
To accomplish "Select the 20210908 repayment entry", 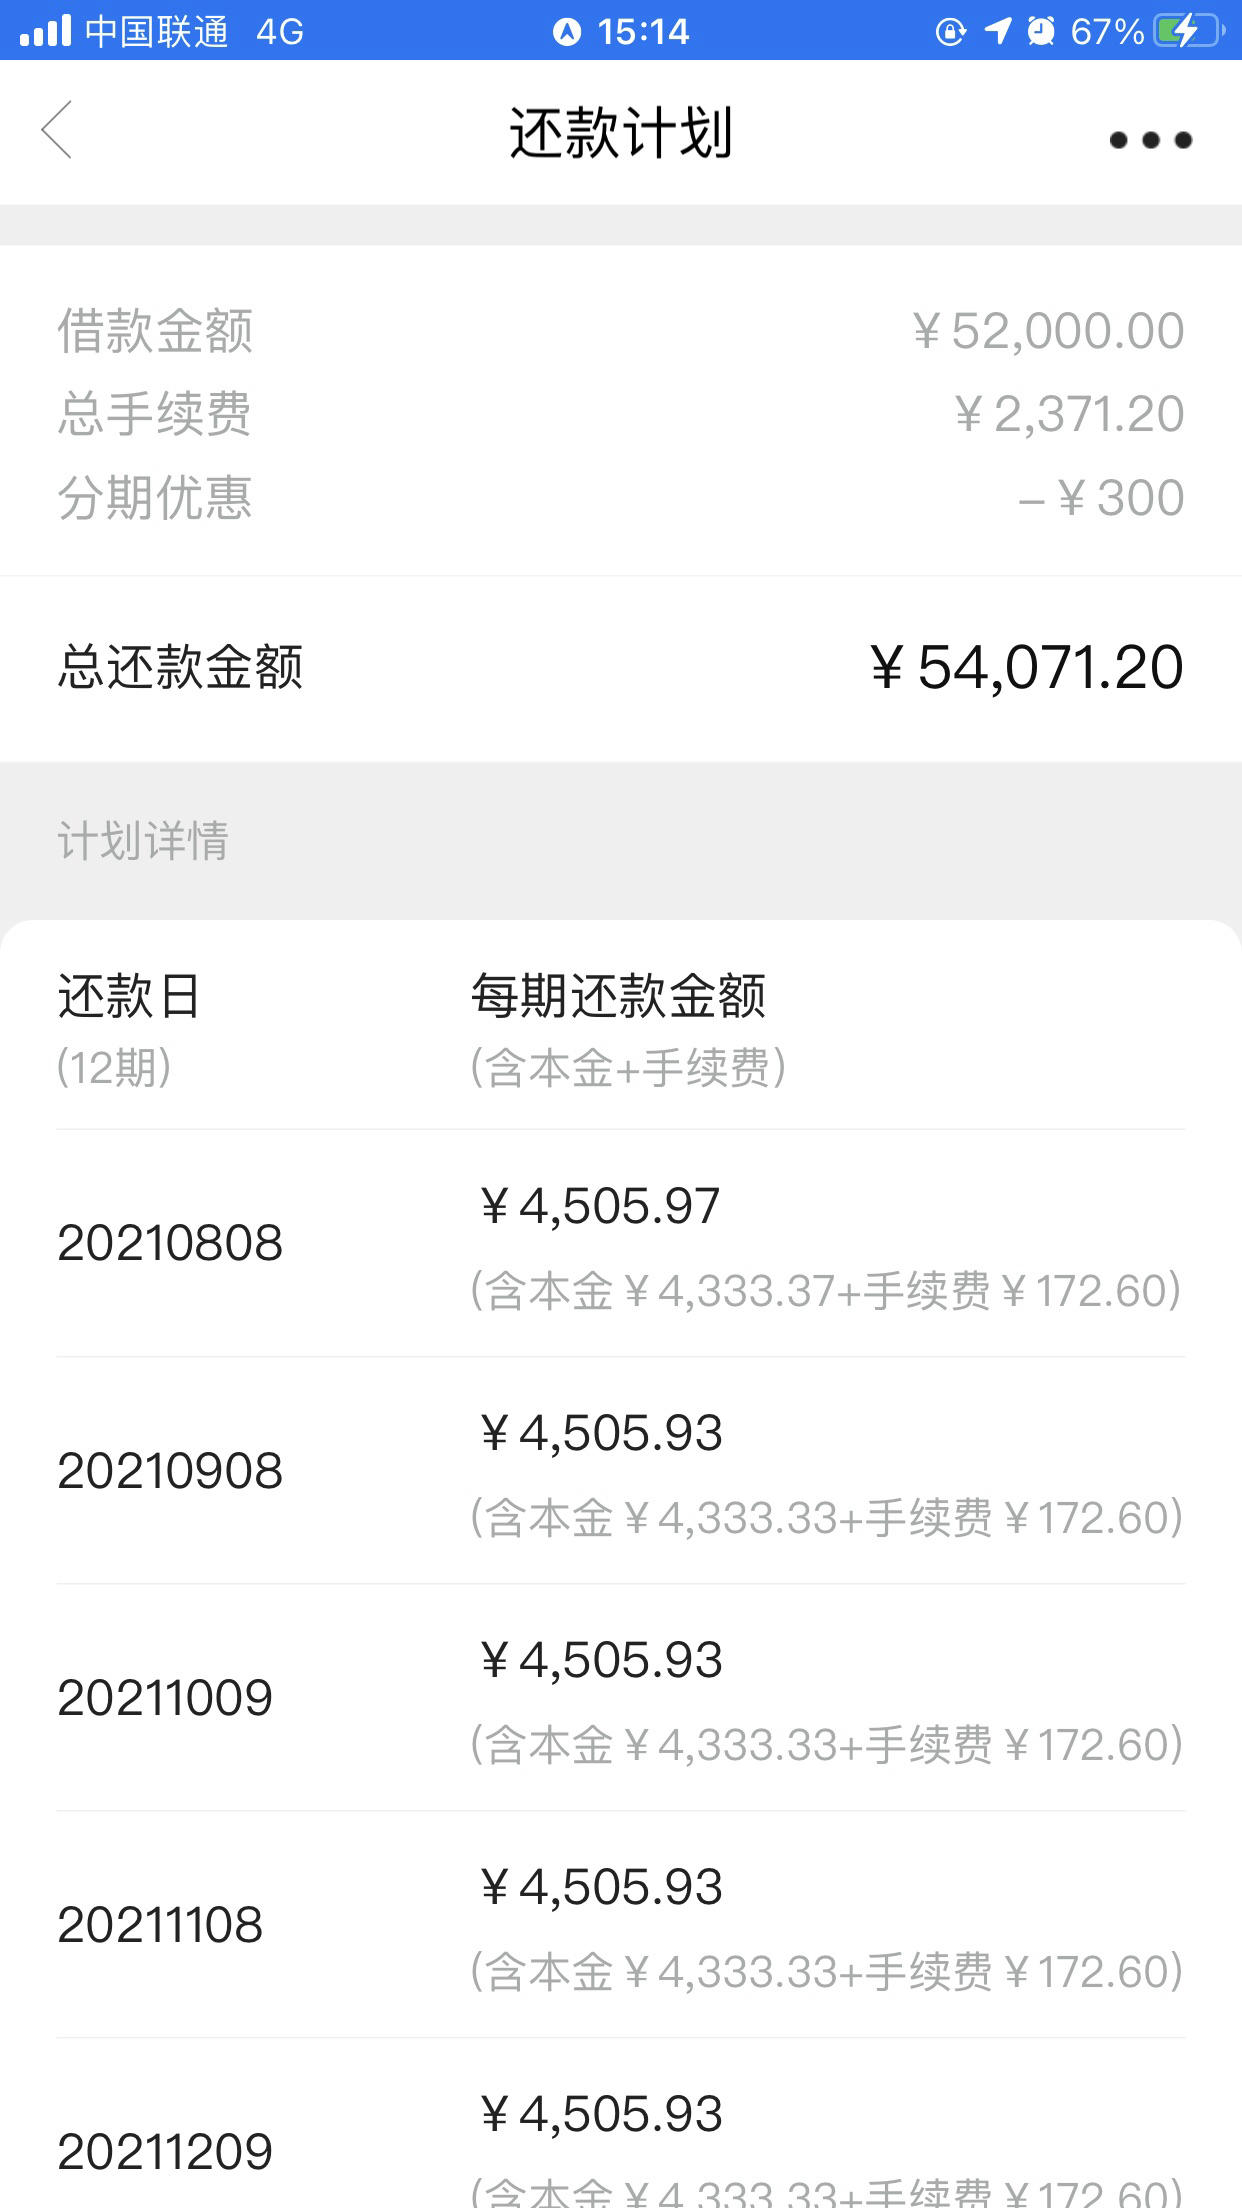I will [x=621, y=1470].
